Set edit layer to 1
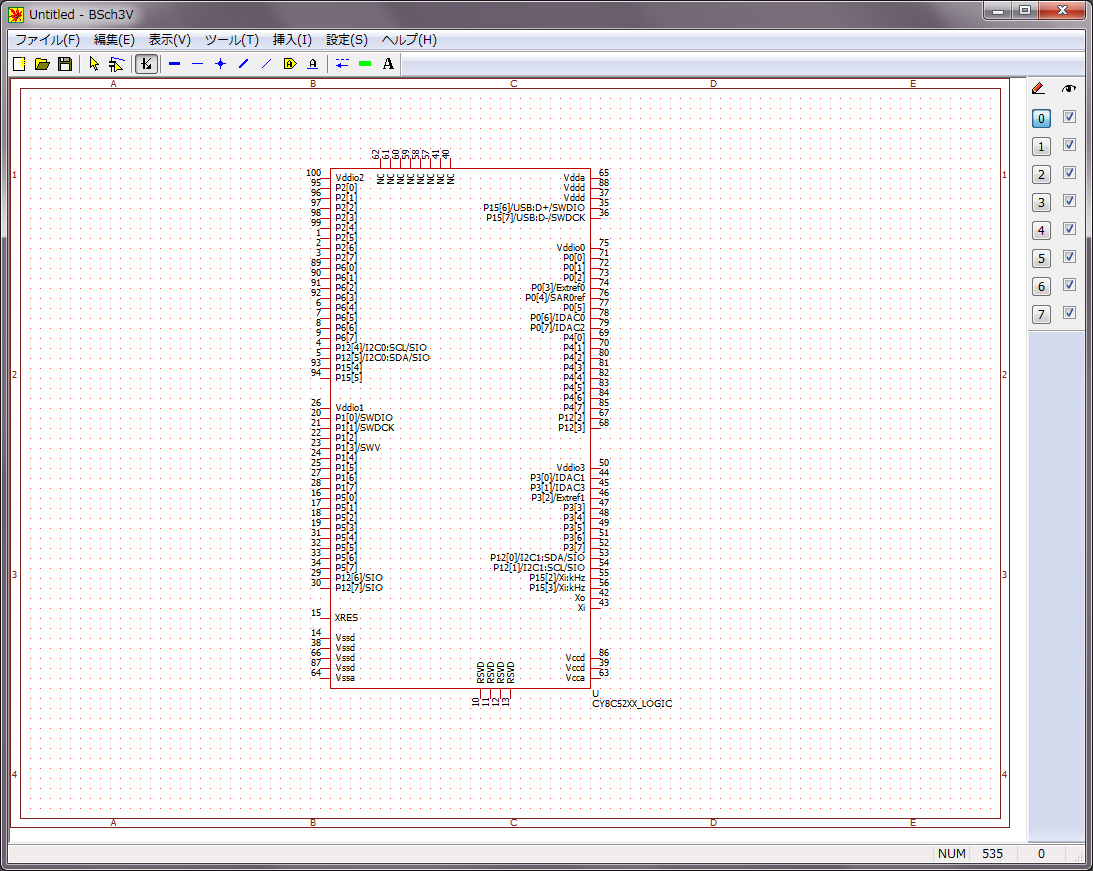The width and height of the screenshot is (1093, 871). pos(1041,146)
